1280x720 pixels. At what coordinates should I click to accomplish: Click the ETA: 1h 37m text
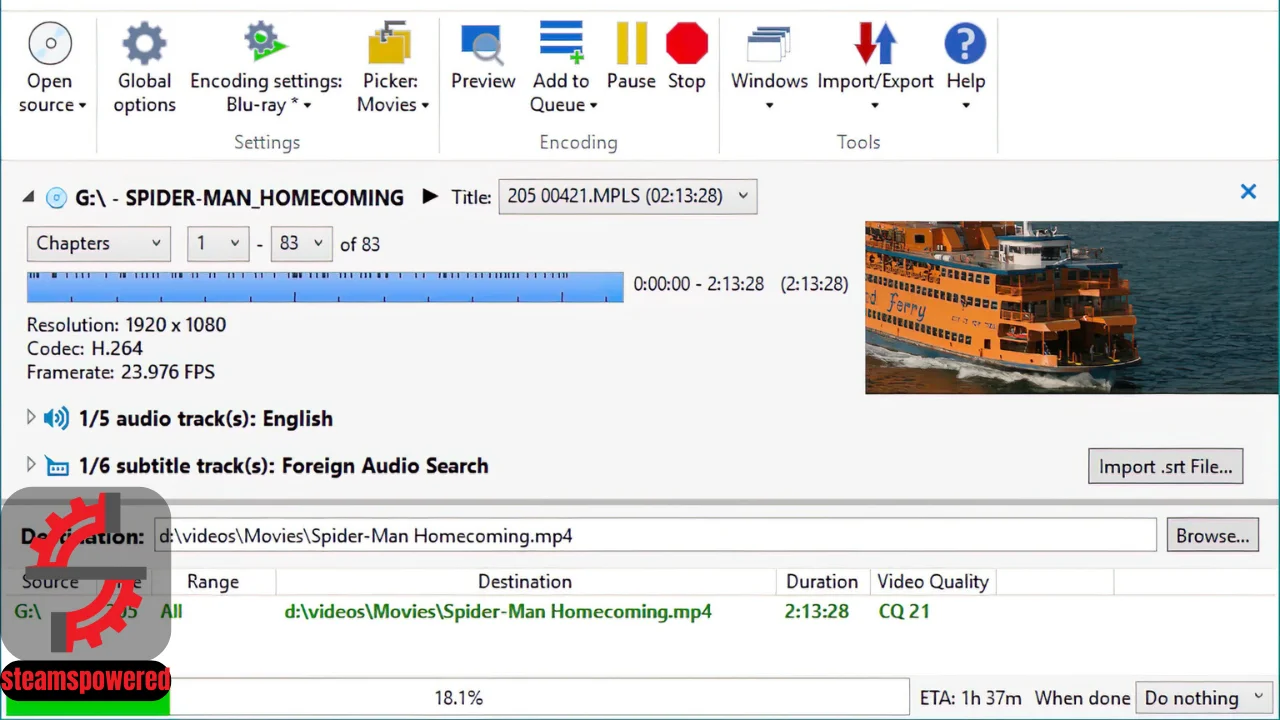click(971, 698)
